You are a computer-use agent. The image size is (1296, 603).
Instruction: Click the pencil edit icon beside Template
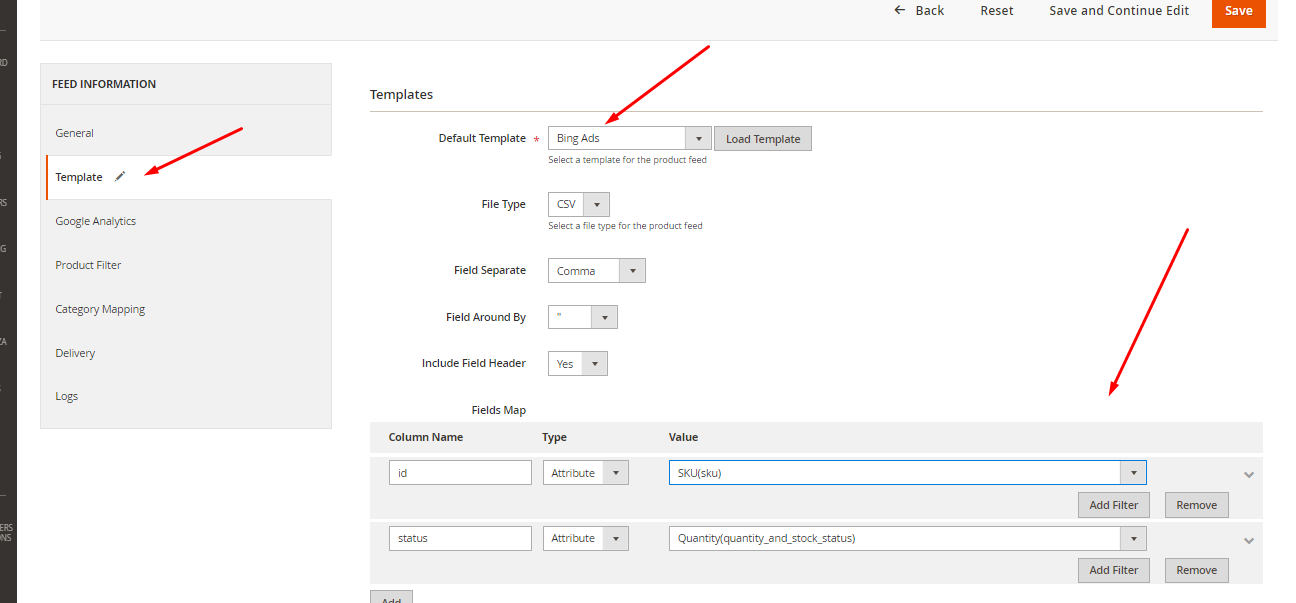pyautogui.click(x=120, y=176)
